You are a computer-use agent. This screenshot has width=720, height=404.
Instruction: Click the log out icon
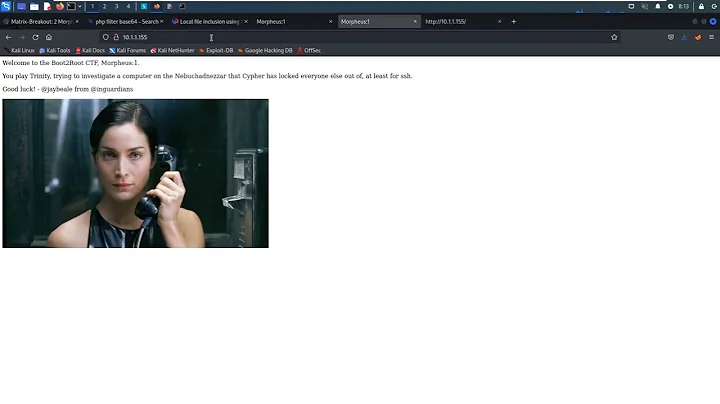tap(714, 6)
